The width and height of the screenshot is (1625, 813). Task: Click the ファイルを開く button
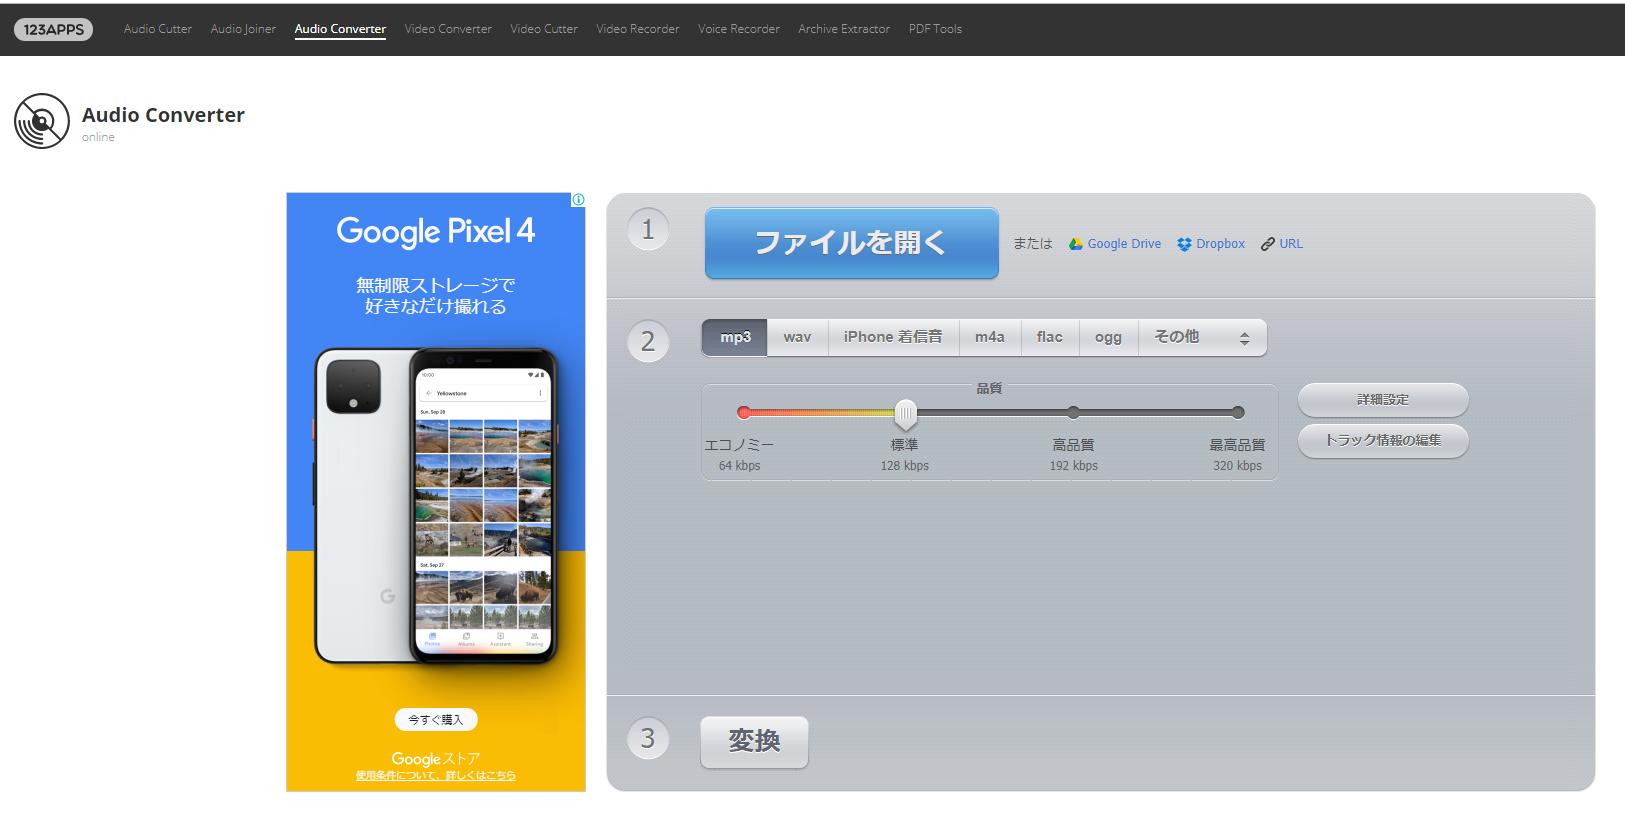[852, 243]
